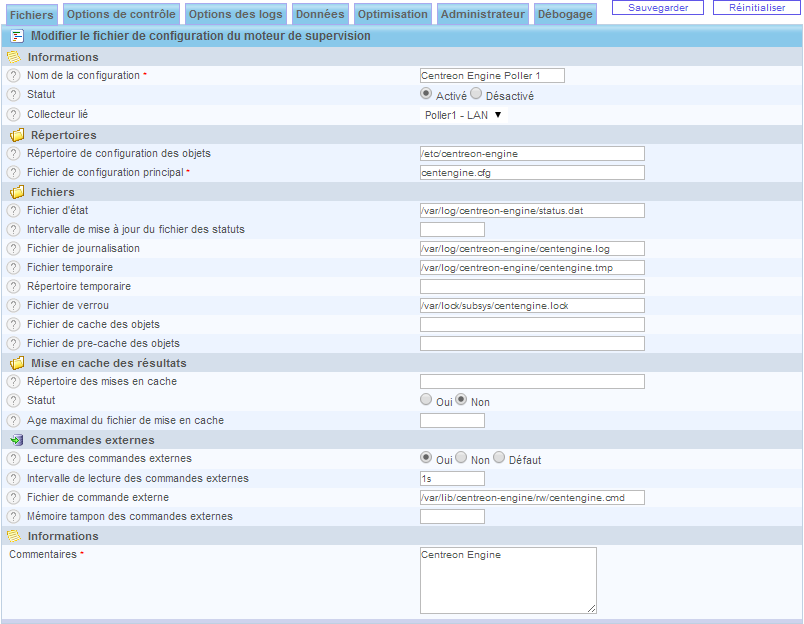Open help for Répertoire des mises en cache
Screen dimensions: 804x624
click(x=13, y=381)
